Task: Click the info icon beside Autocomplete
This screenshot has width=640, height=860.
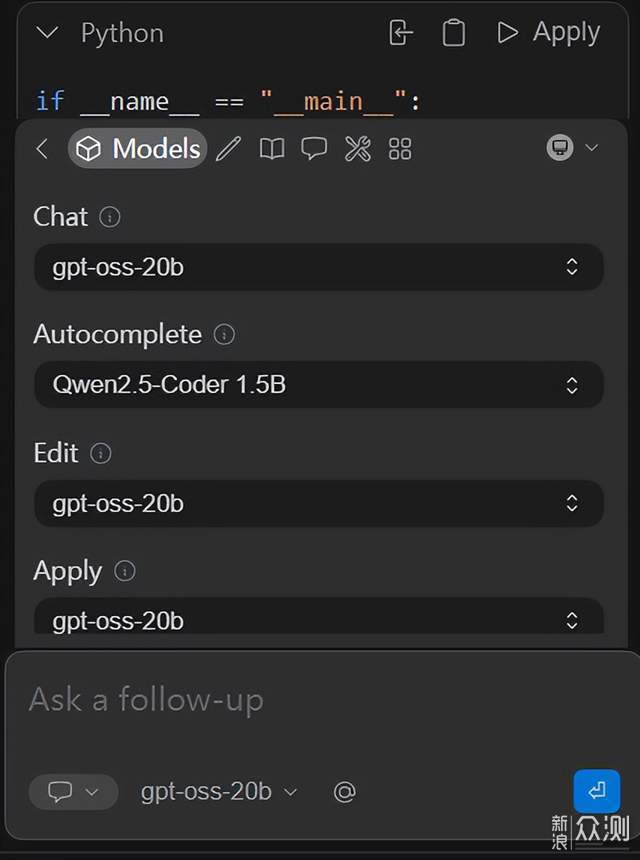Action: (x=224, y=334)
